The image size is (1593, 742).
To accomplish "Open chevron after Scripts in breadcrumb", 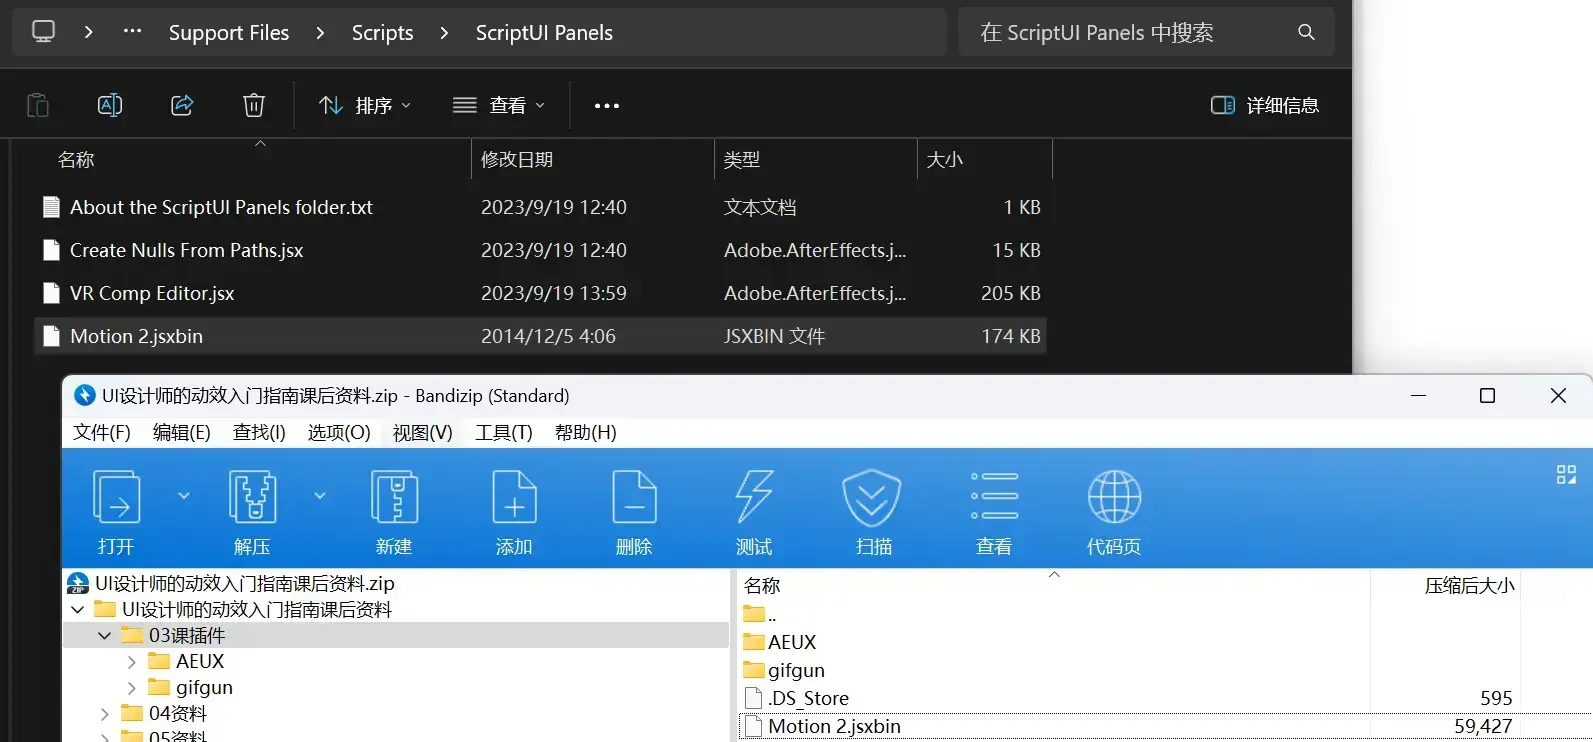I will [444, 32].
